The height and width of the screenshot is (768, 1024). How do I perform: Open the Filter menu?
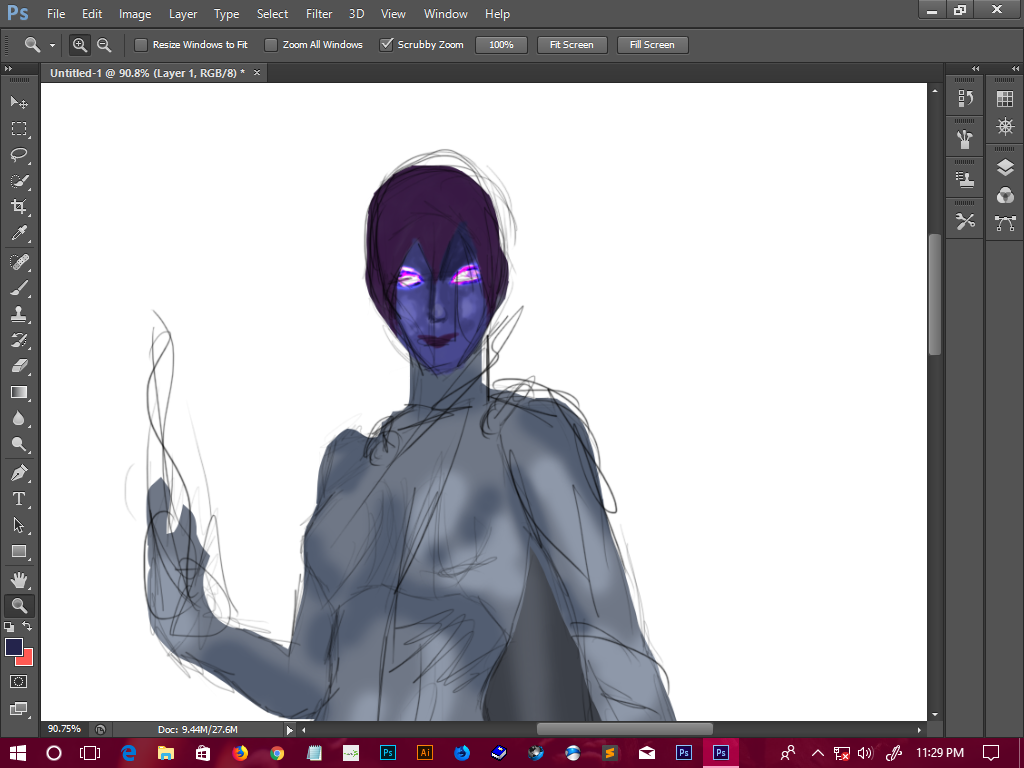319,14
